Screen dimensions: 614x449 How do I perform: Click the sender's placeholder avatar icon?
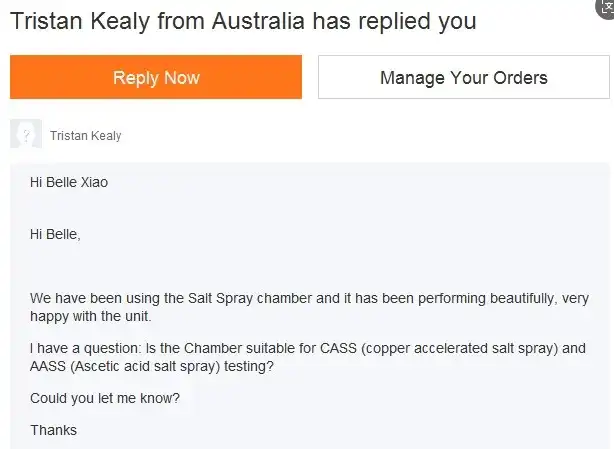tap(26, 135)
